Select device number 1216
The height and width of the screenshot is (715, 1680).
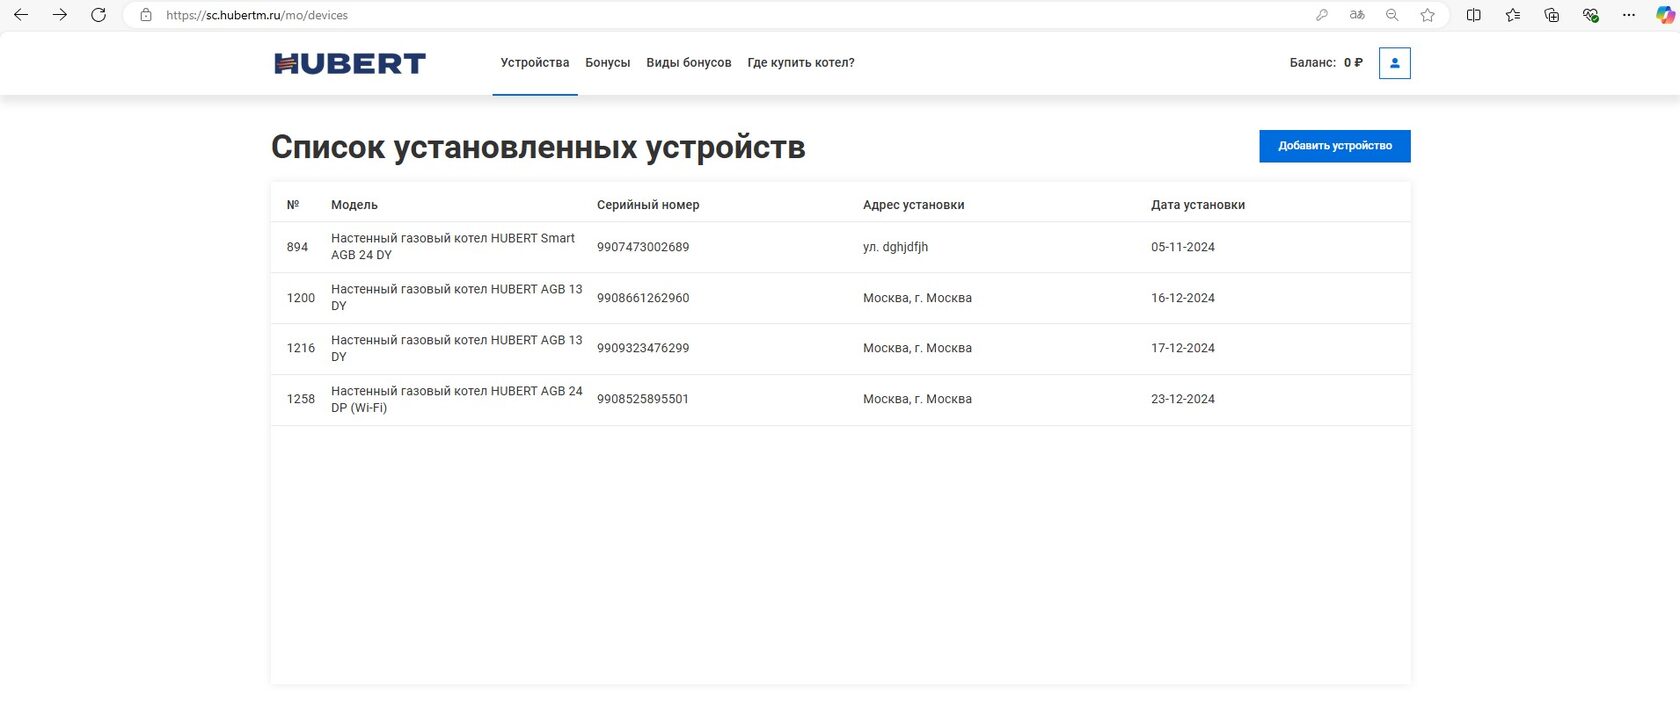301,348
